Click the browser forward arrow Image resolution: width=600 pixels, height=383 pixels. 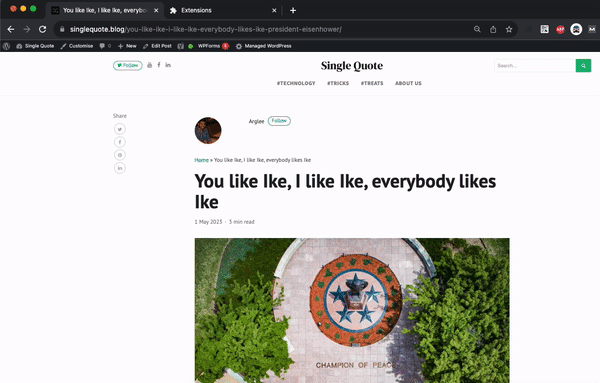pyautogui.click(x=26, y=29)
